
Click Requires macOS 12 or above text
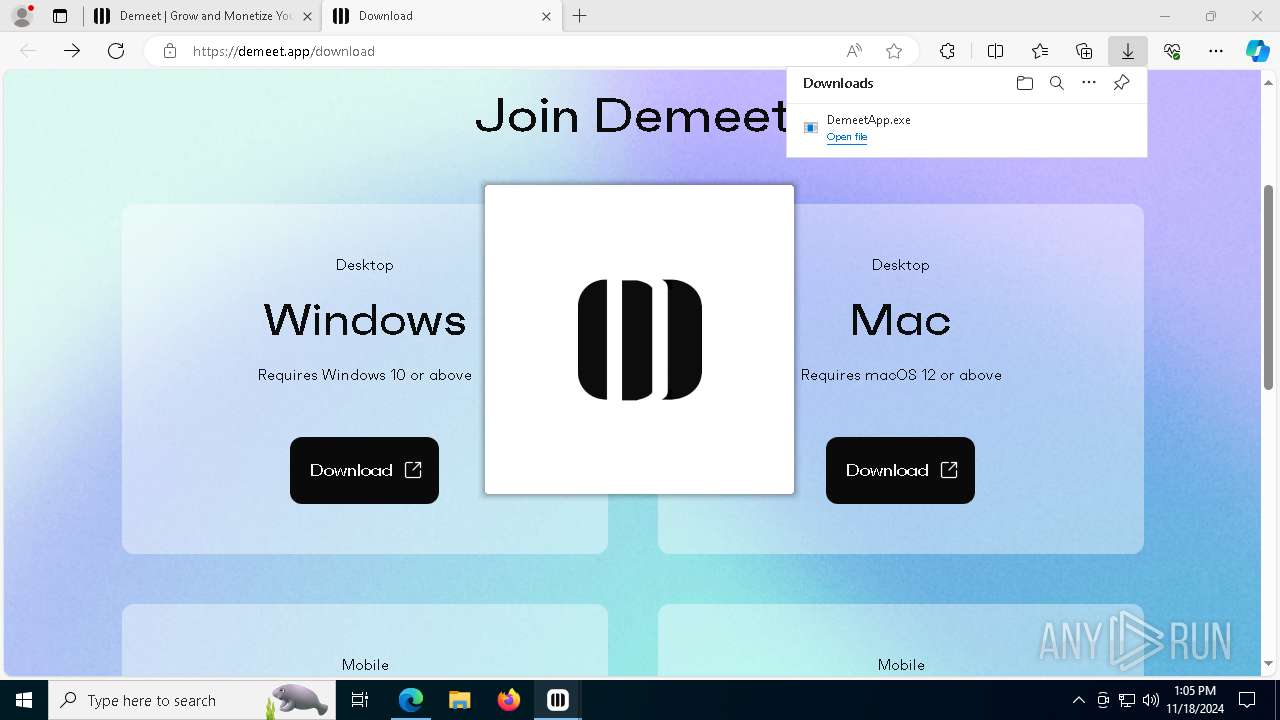pos(901,375)
